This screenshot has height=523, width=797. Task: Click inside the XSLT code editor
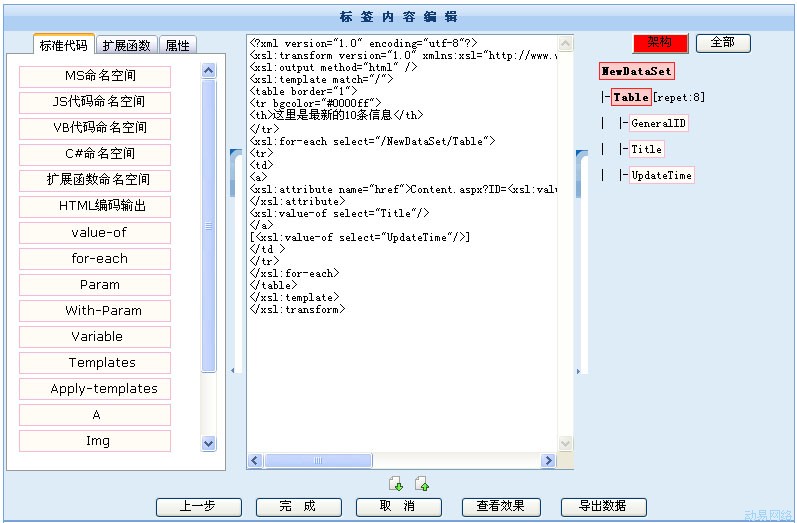(403, 244)
